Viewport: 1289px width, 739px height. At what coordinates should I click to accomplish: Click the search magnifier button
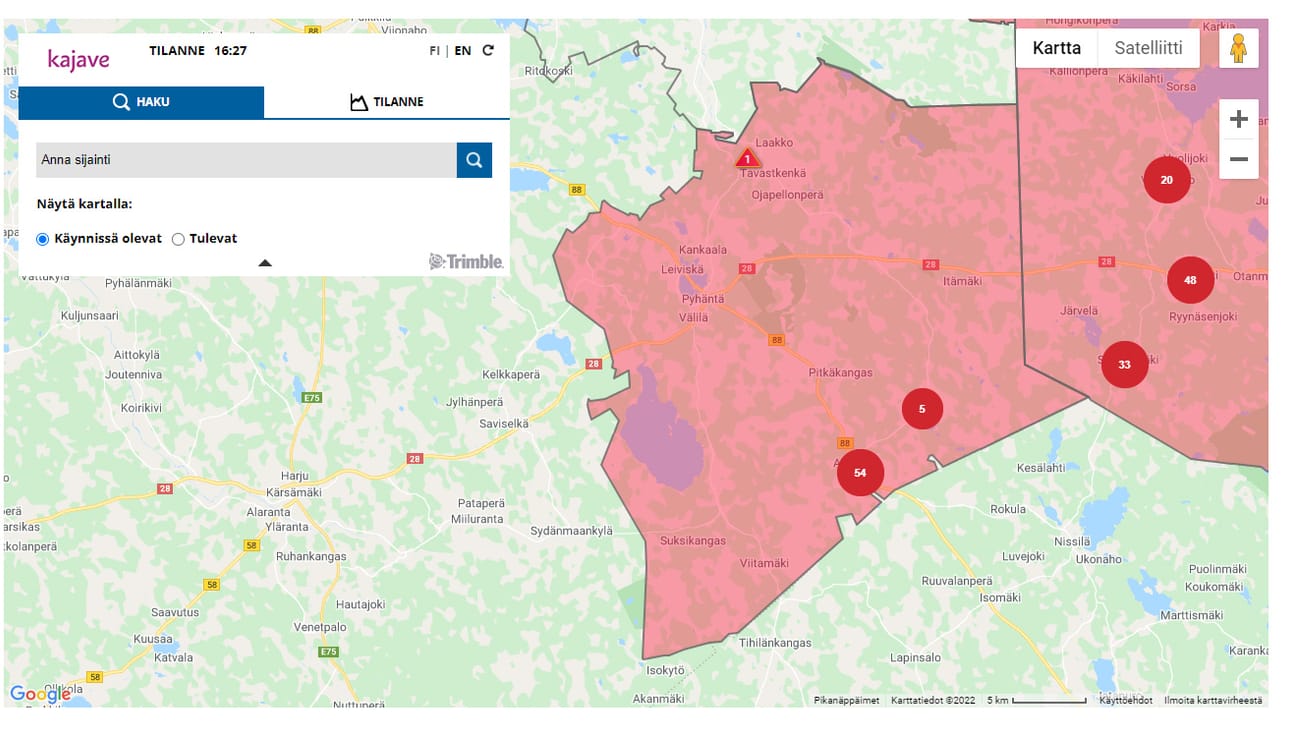pos(474,160)
